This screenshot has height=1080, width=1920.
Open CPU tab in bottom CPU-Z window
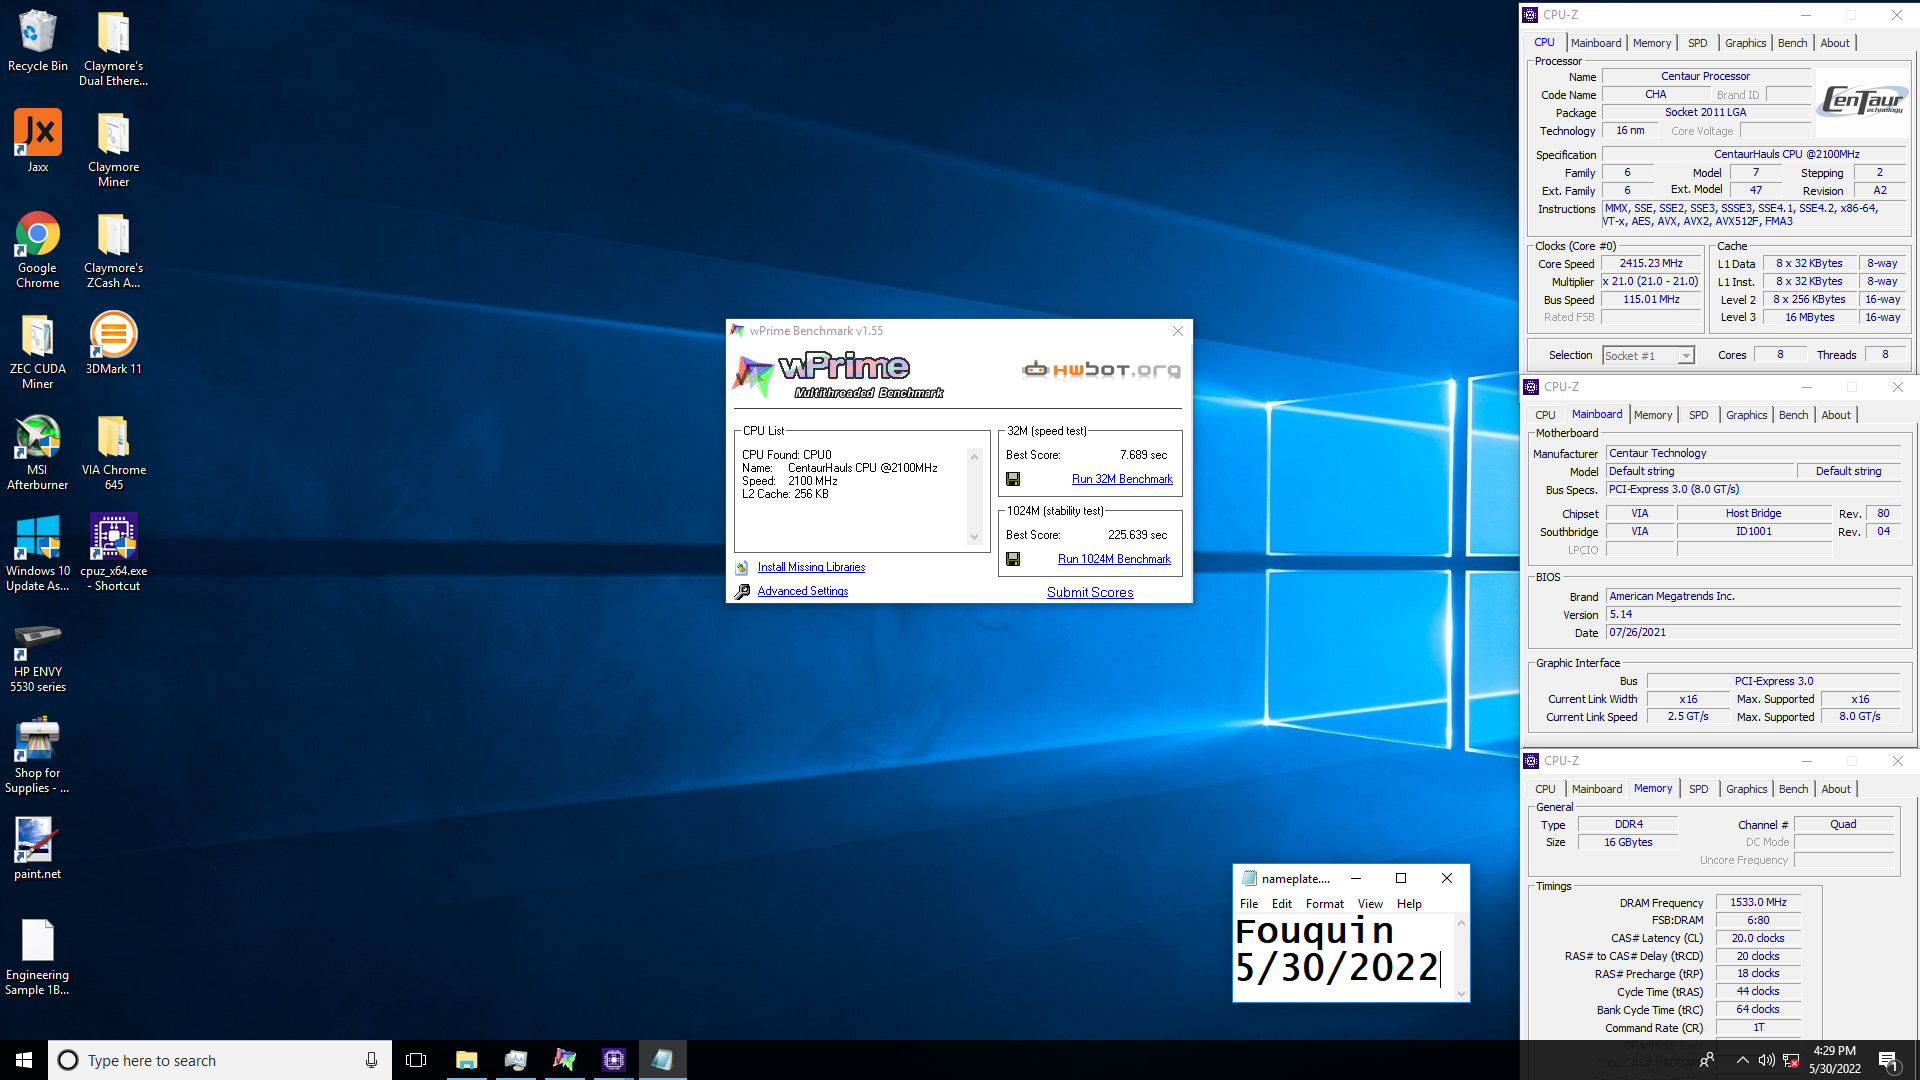(1545, 789)
